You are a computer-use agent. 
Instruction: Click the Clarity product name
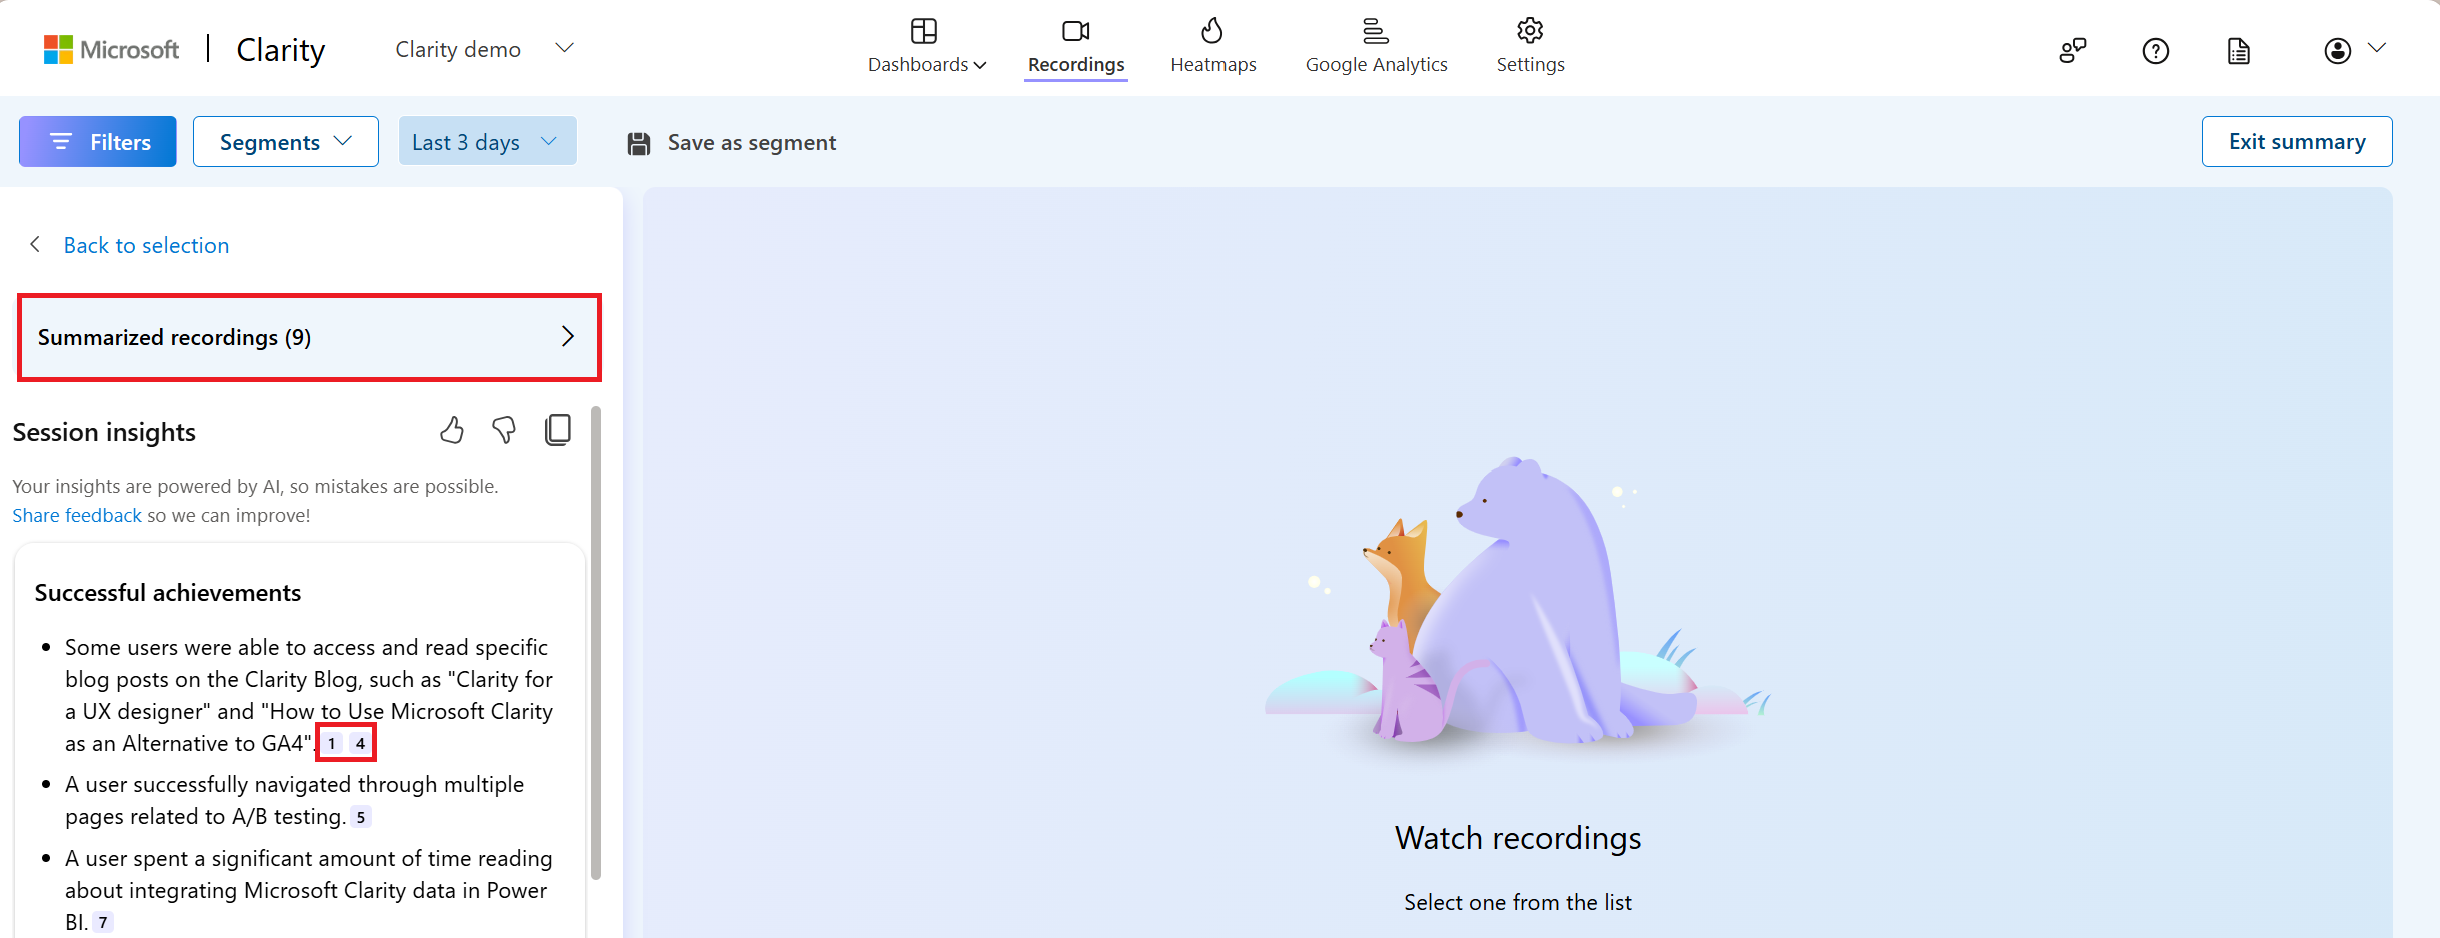[281, 50]
